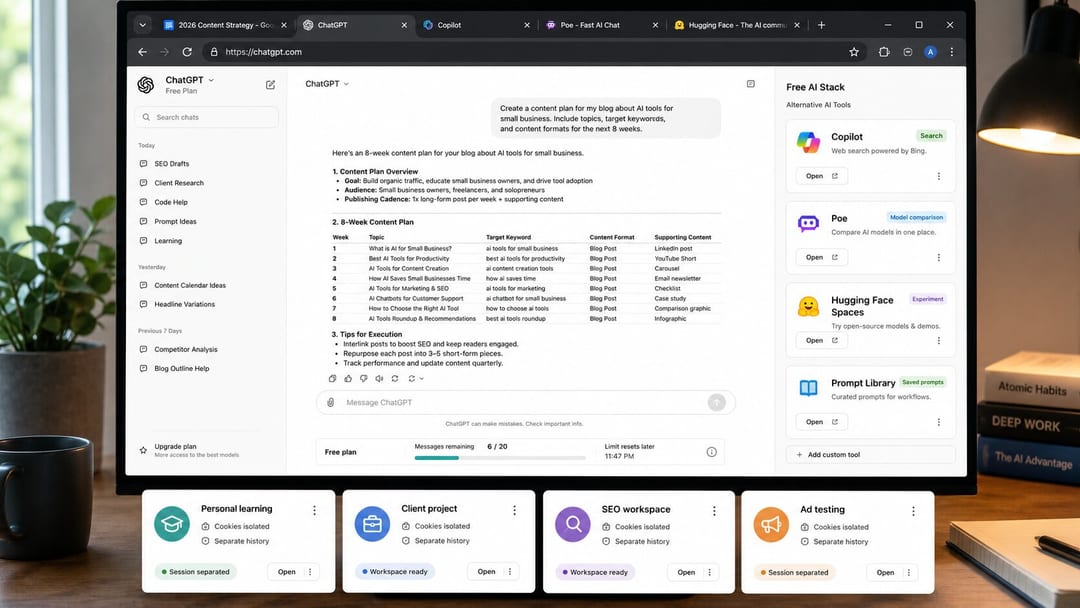Click the Personal learning graduation cap icon
Image resolution: width=1080 pixels, height=608 pixels.
(172, 524)
